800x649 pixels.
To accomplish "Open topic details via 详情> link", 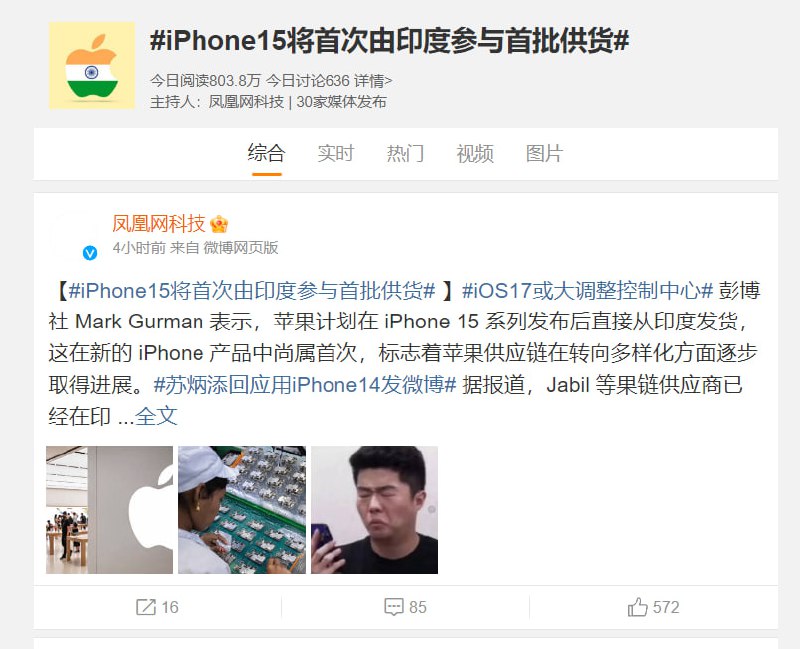I will coord(373,81).
